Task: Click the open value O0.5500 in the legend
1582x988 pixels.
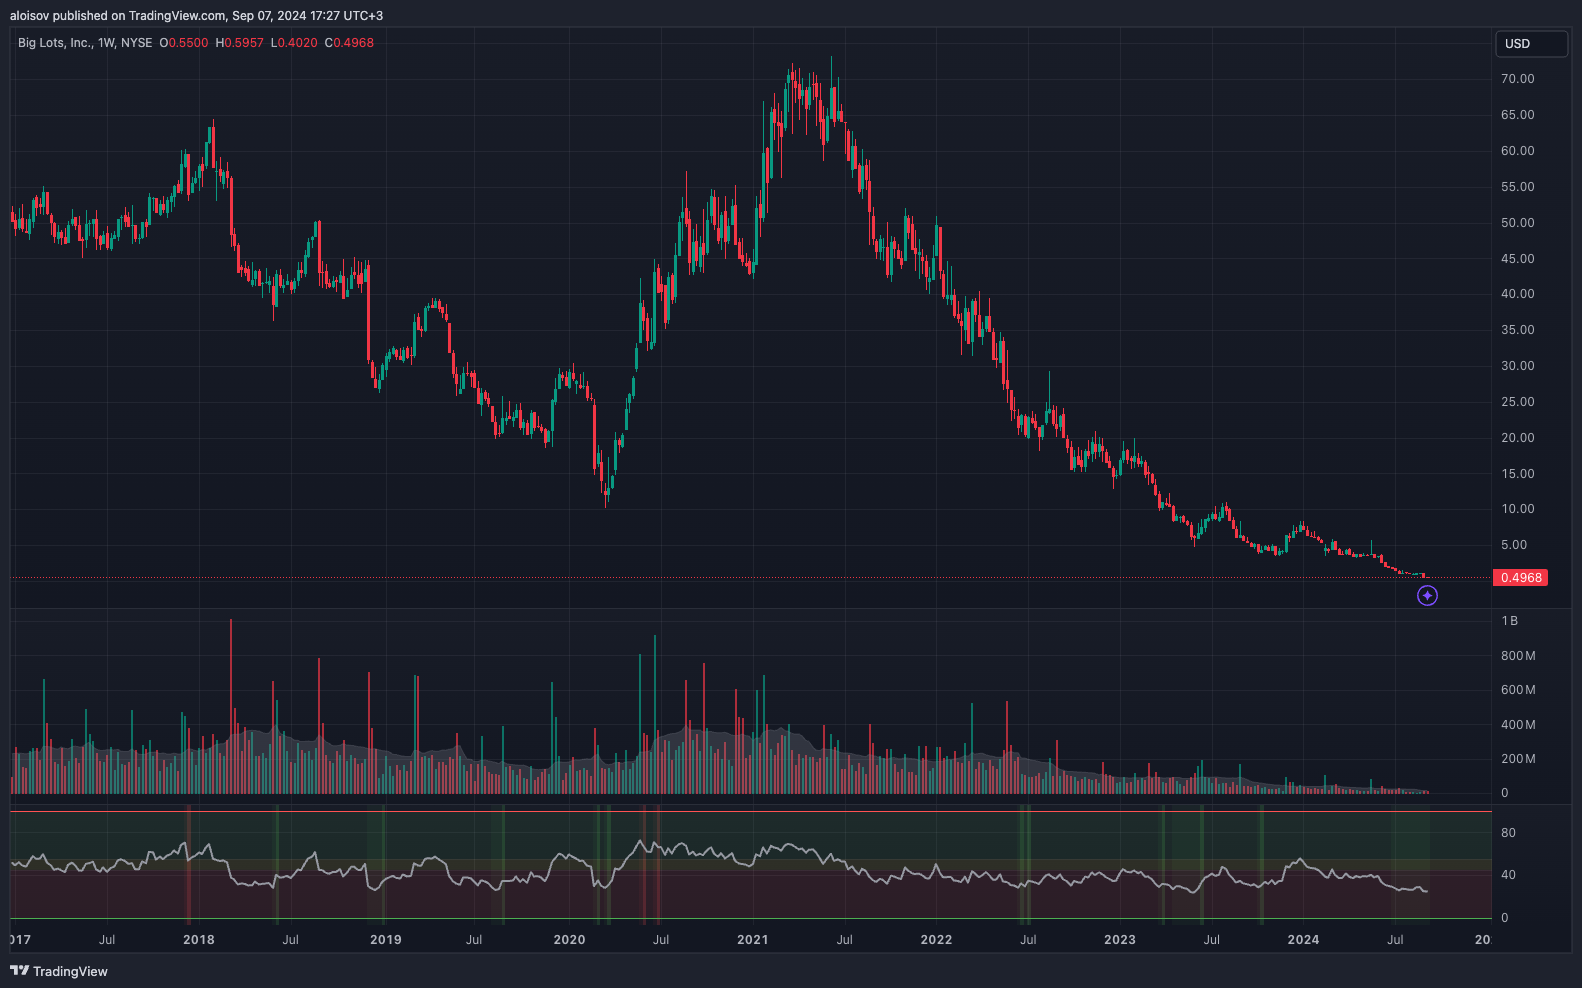Action: click(x=184, y=43)
